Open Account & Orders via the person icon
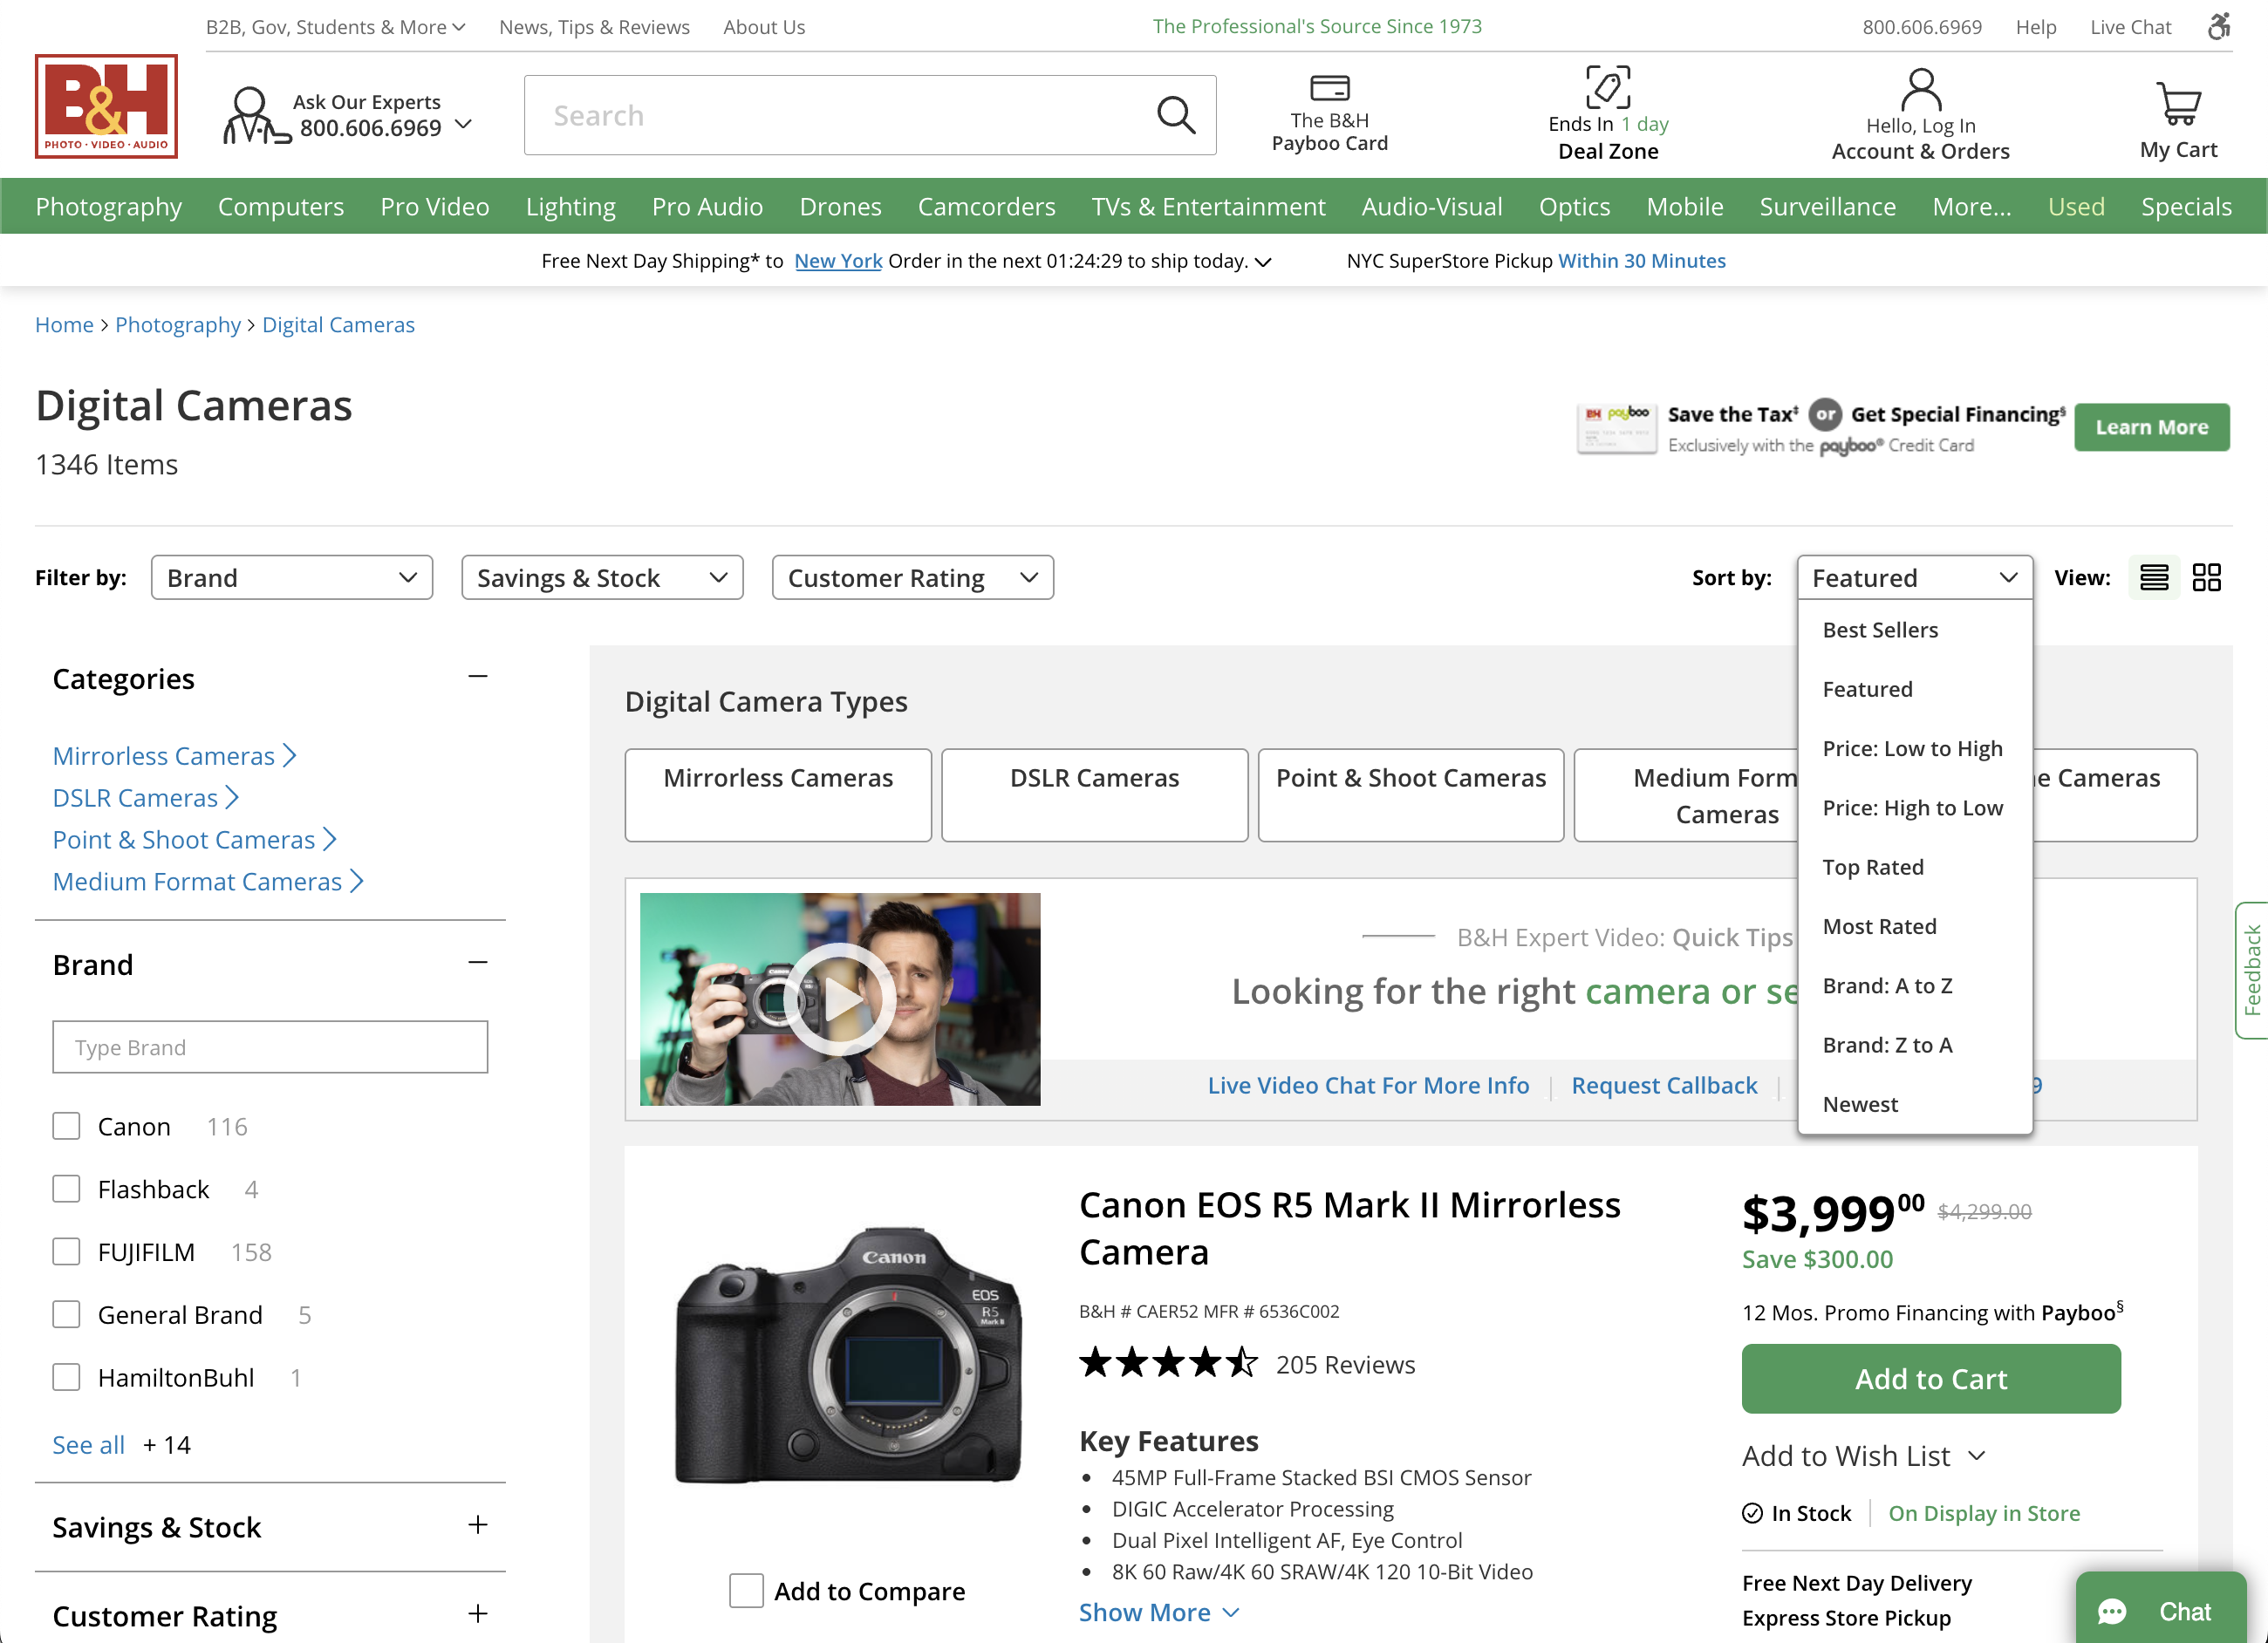Viewport: 2268px width, 1643px height. pos(1920,88)
